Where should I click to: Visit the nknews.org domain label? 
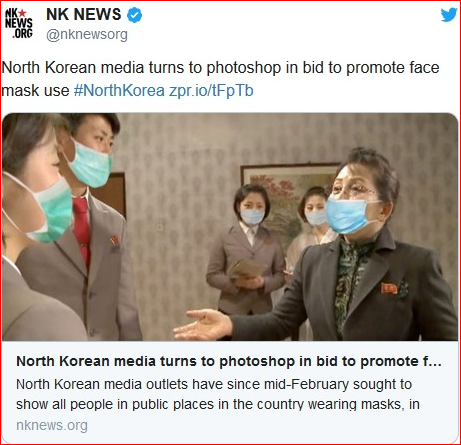pyautogui.click(x=52, y=425)
